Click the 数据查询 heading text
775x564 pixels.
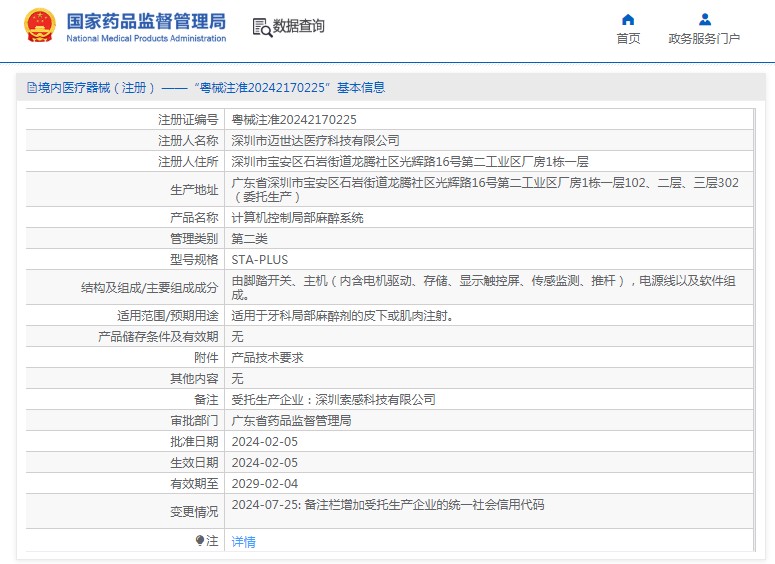click(298, 27)
